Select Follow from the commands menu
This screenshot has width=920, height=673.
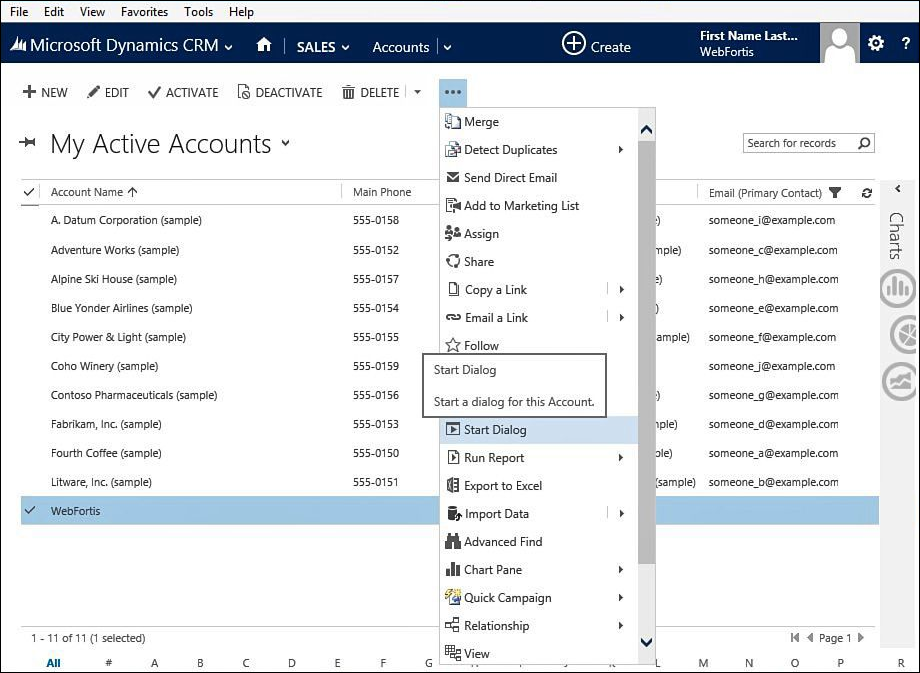click(x=539, y=346)
